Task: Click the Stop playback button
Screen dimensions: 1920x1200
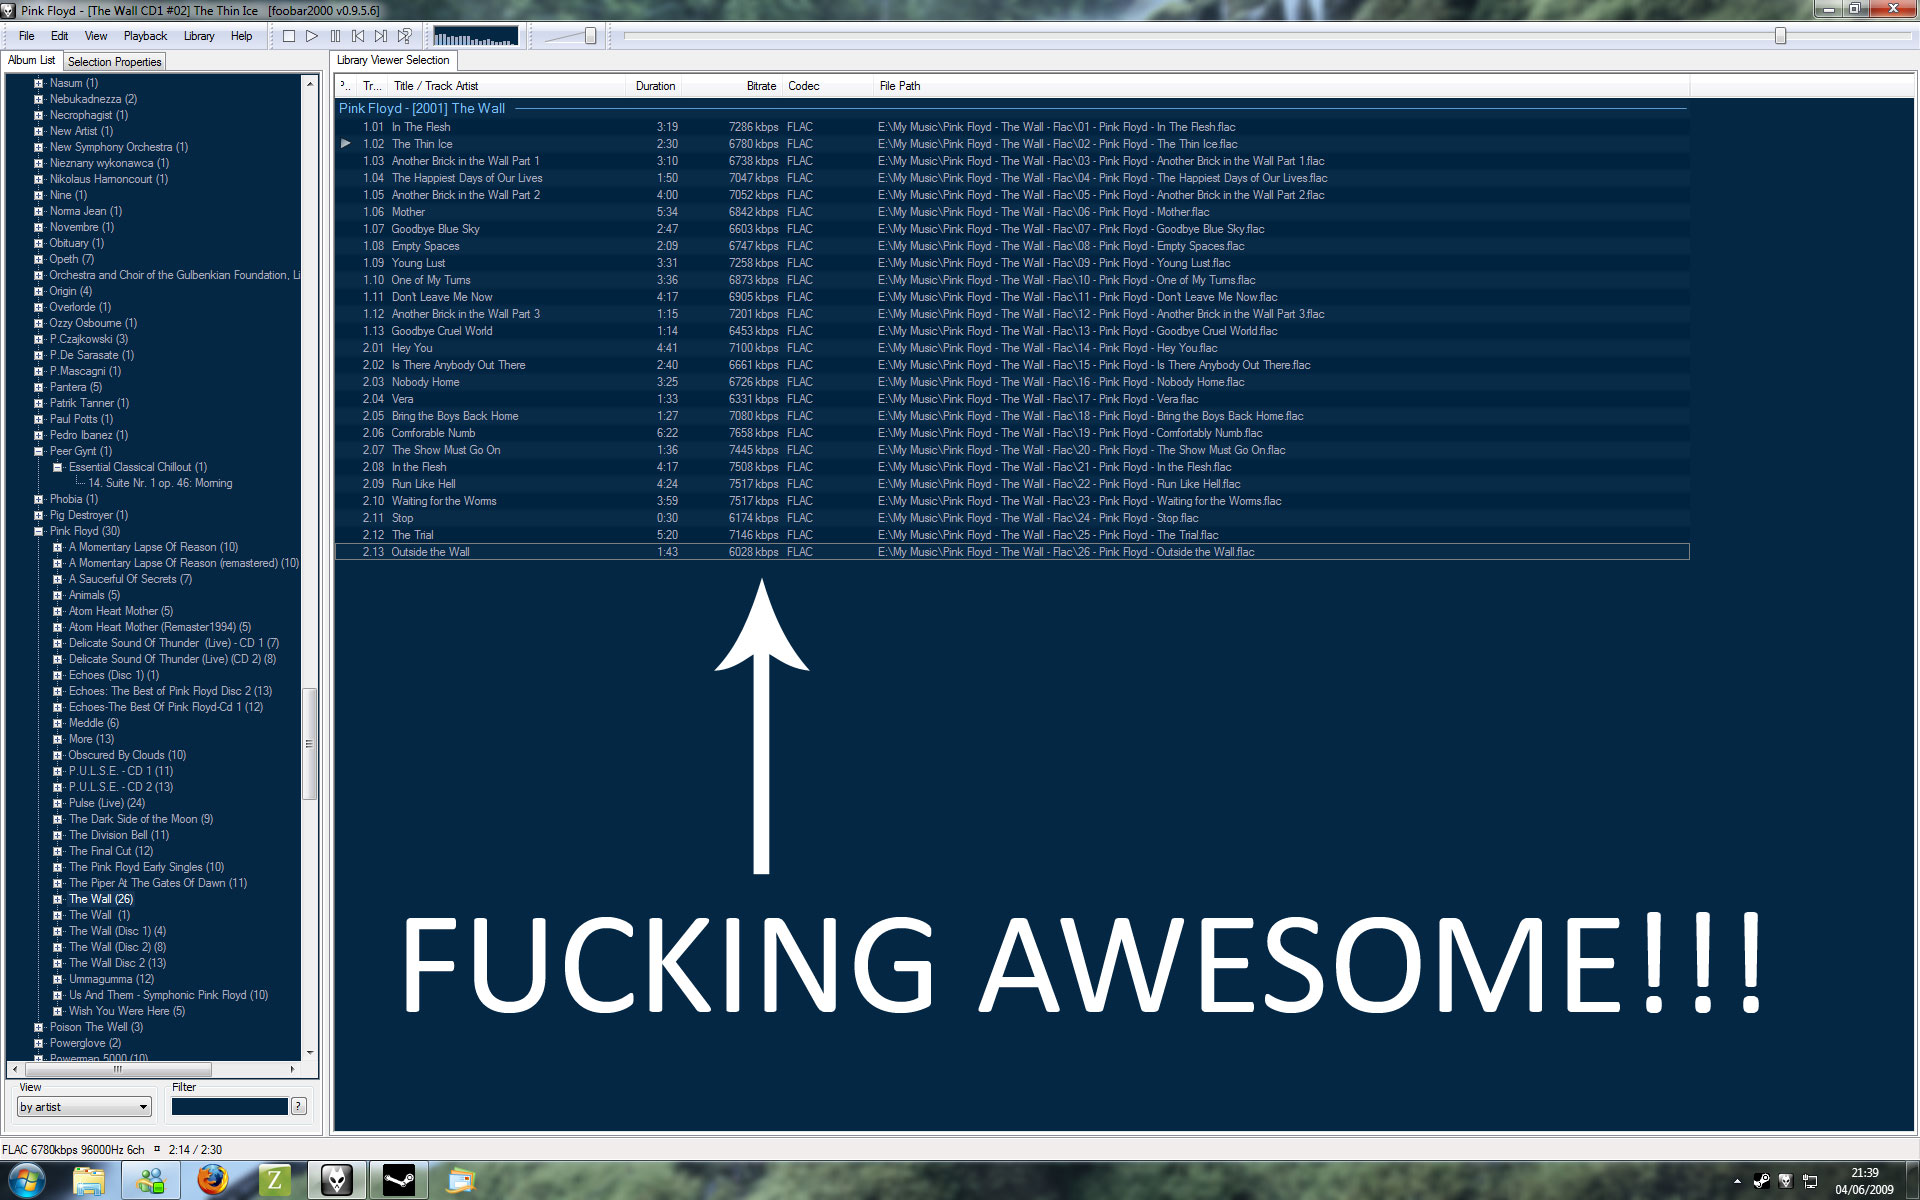Action: [289, 36]
